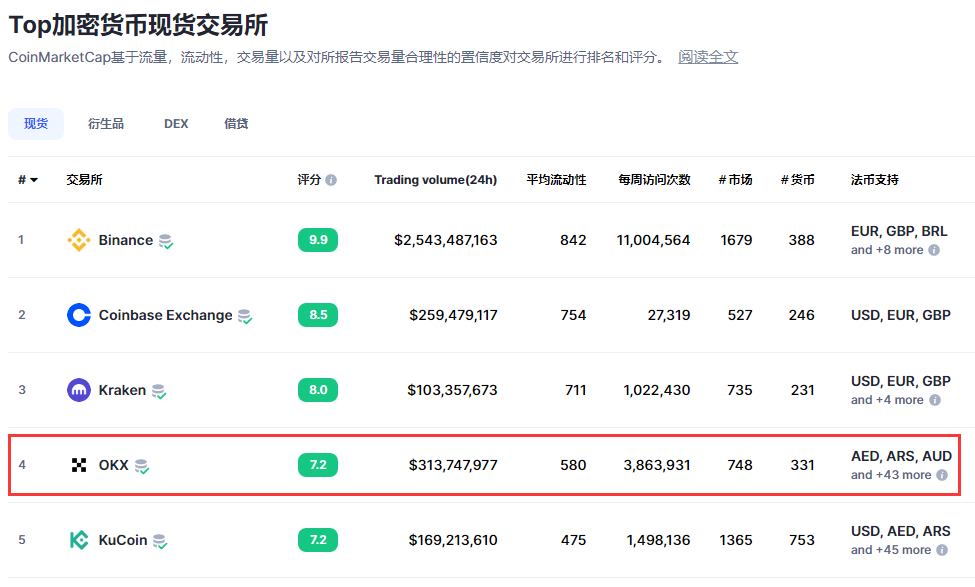Click weekly visits value 1,022,430
Image resolution: width=975 pixels, height=587 pixels.
tap(657, 390)
